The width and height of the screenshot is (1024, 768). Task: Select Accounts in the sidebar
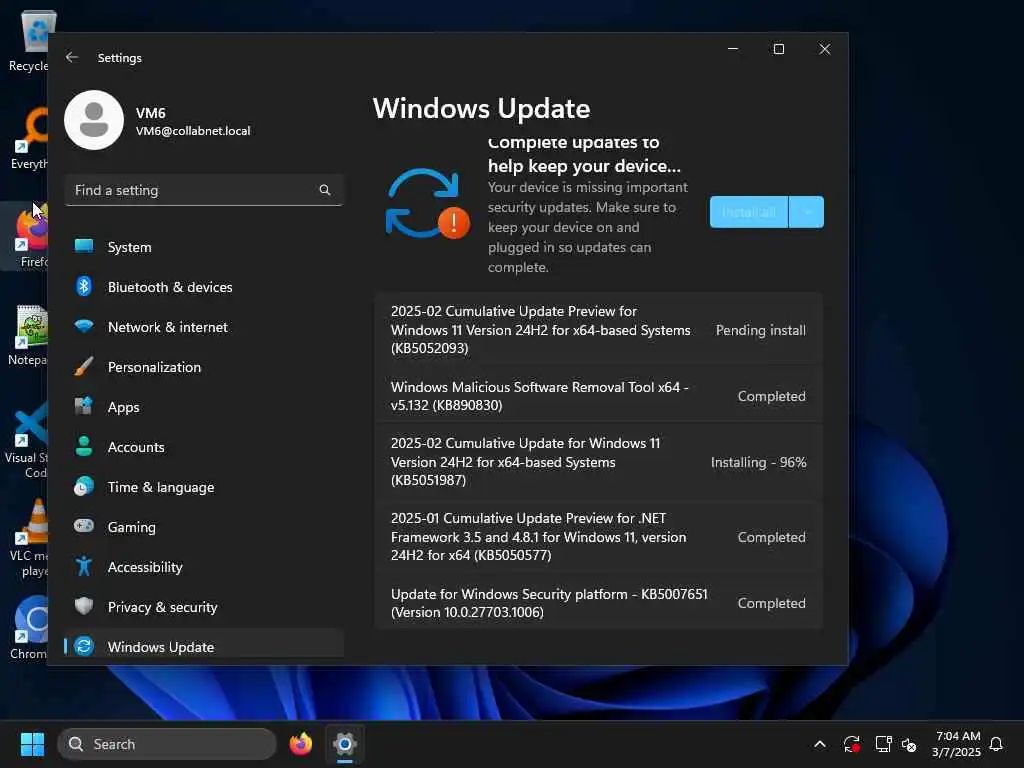204,447
